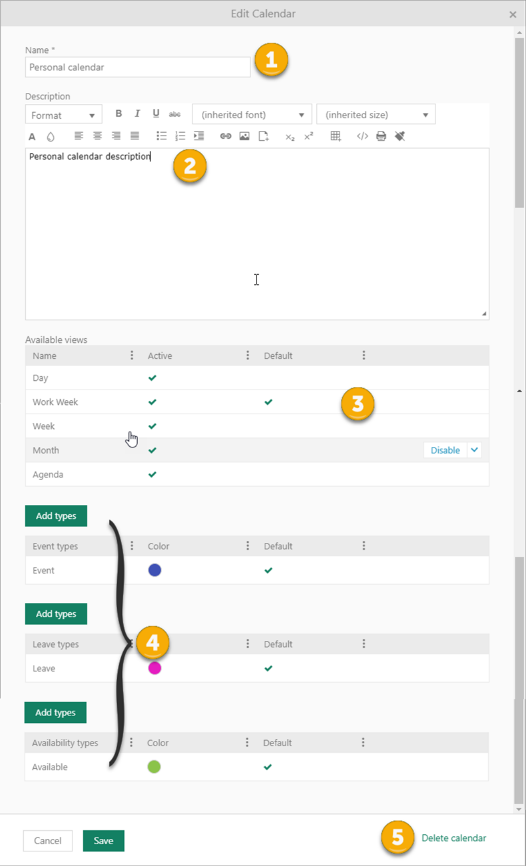Expand the arrow next to Disable button
The height and width of the screenshot is (866, 526).
[x=474, y=450]
